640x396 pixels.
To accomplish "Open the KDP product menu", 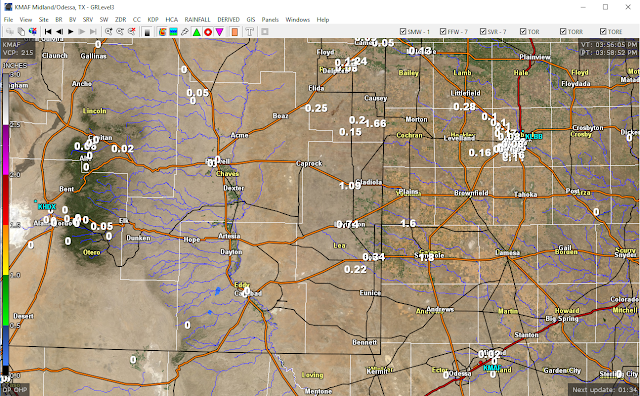I will point(153,20).
